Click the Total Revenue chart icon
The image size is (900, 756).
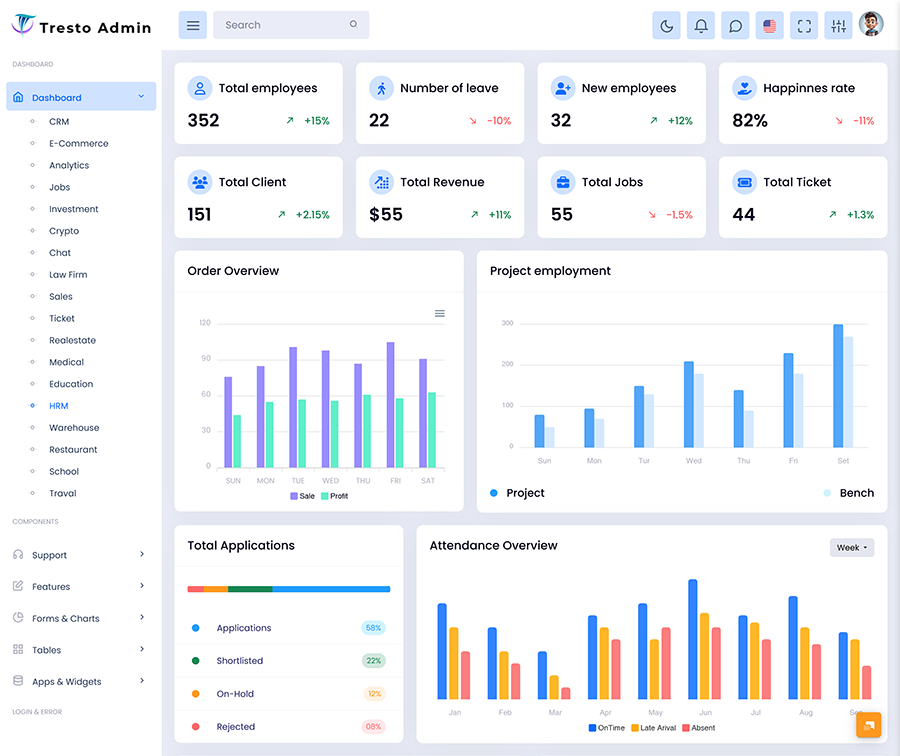381,183
